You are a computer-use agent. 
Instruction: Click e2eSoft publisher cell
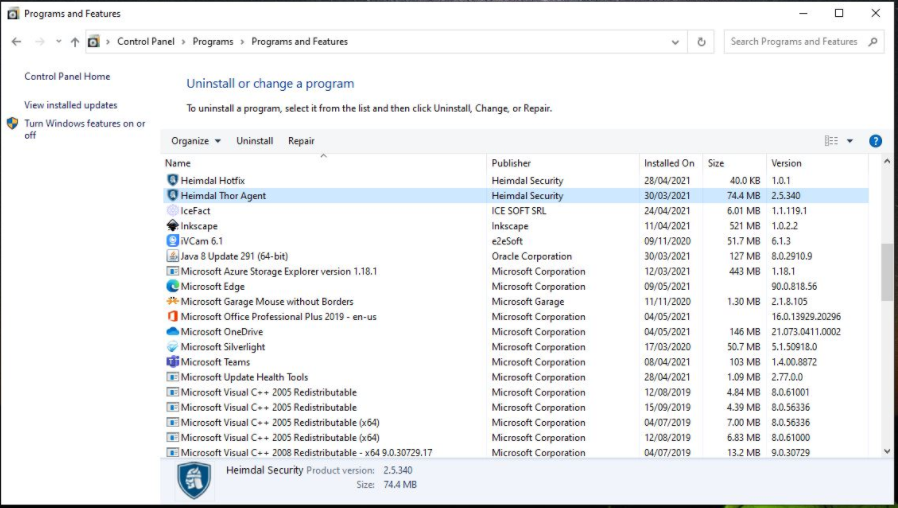pos(507,241)
